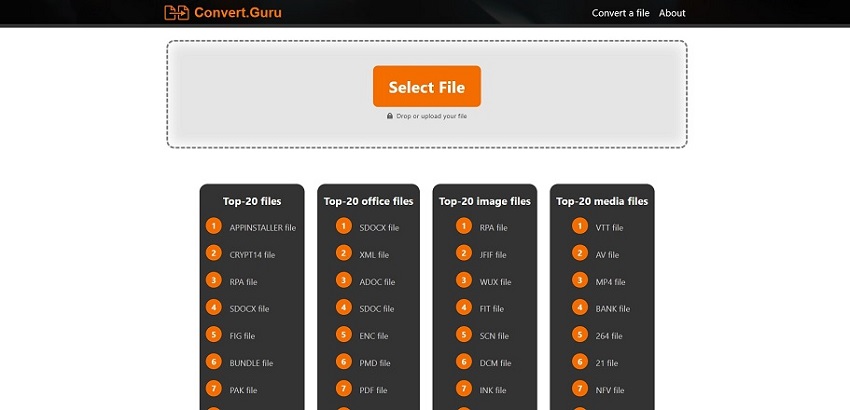The height and width of the screenshot is (410, 850).
Task: Open the SDOCX file link in office files
Action: point(379,228)
